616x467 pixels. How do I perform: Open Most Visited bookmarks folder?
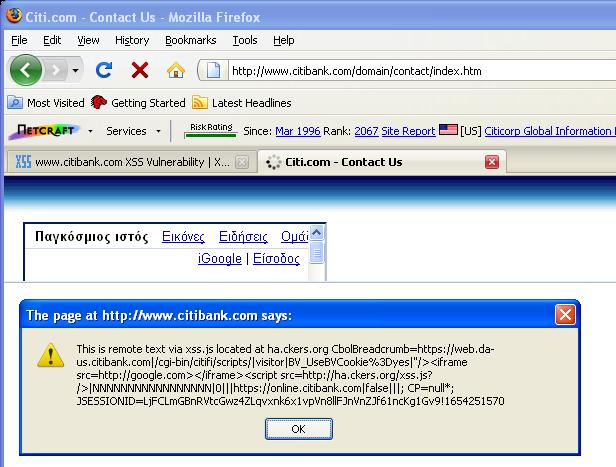(x=46, y=103)
